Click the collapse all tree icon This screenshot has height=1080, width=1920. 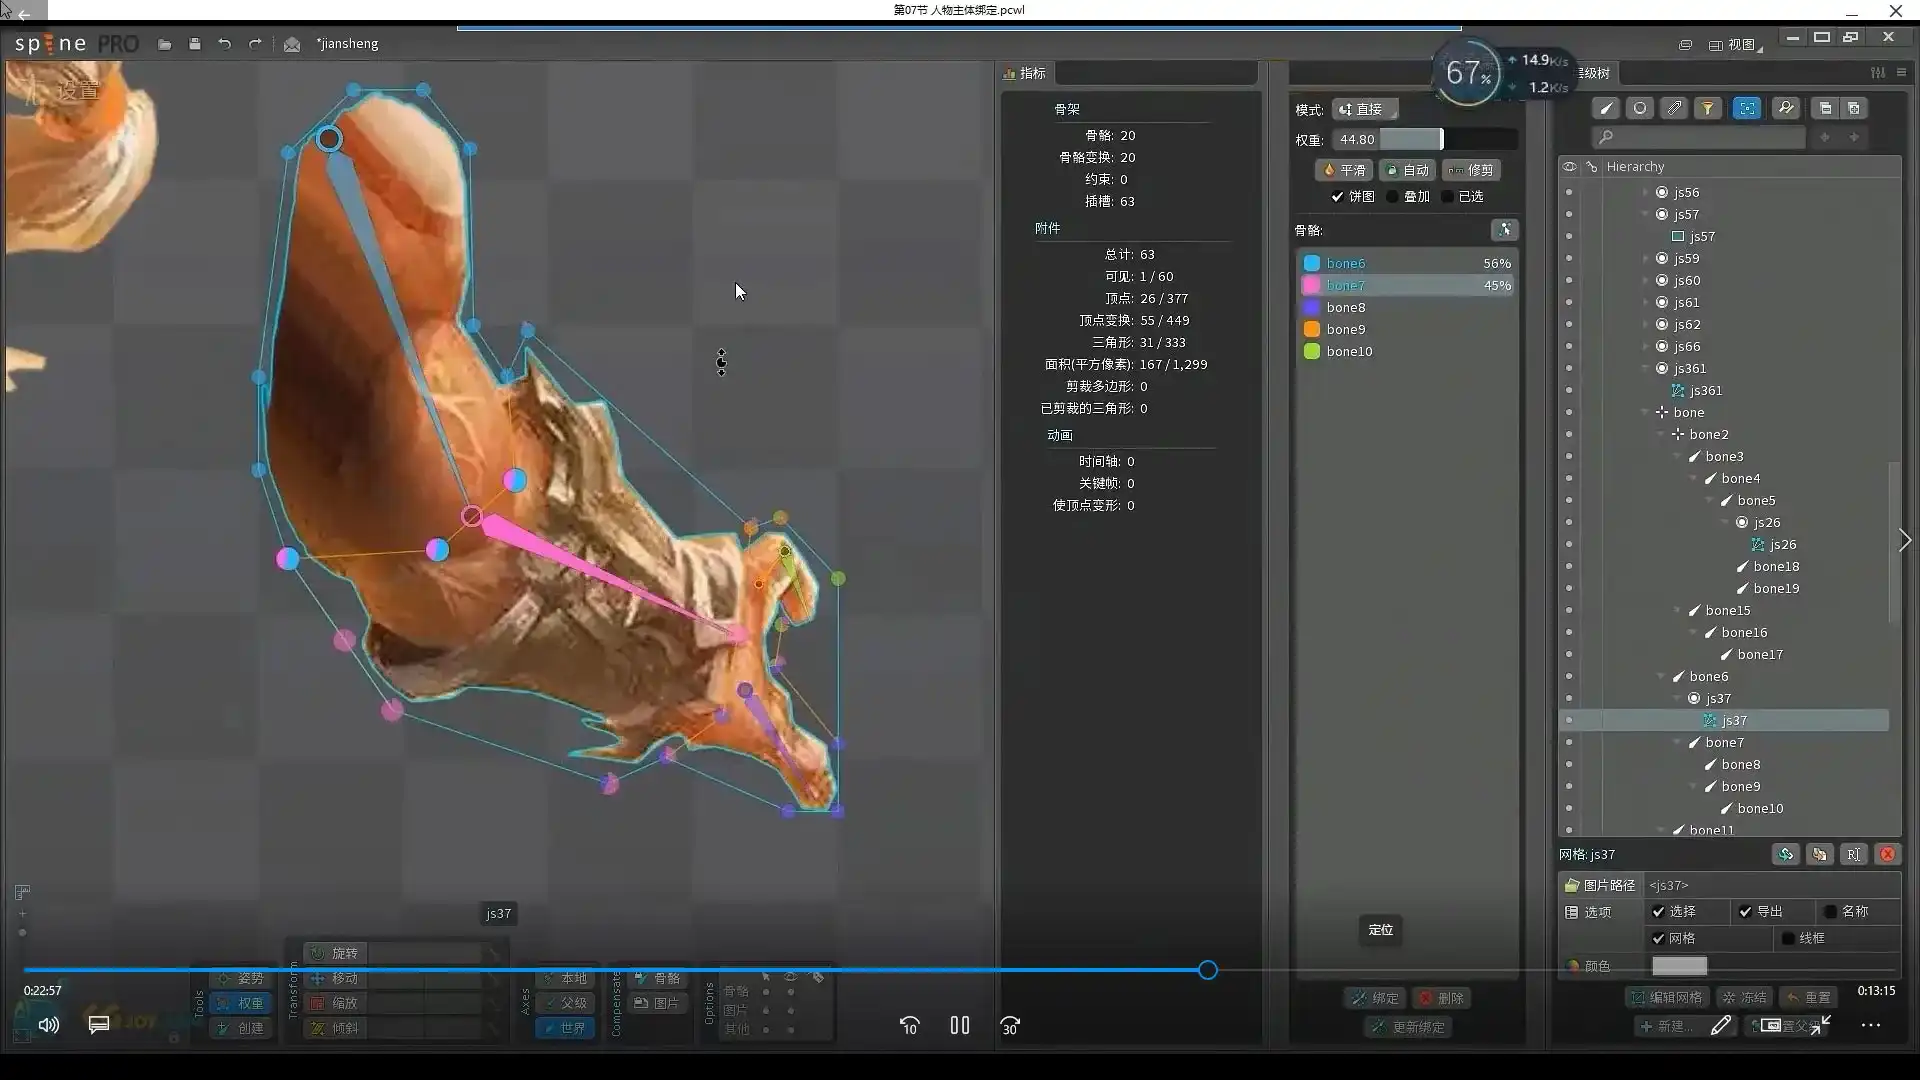[1825, 108]
